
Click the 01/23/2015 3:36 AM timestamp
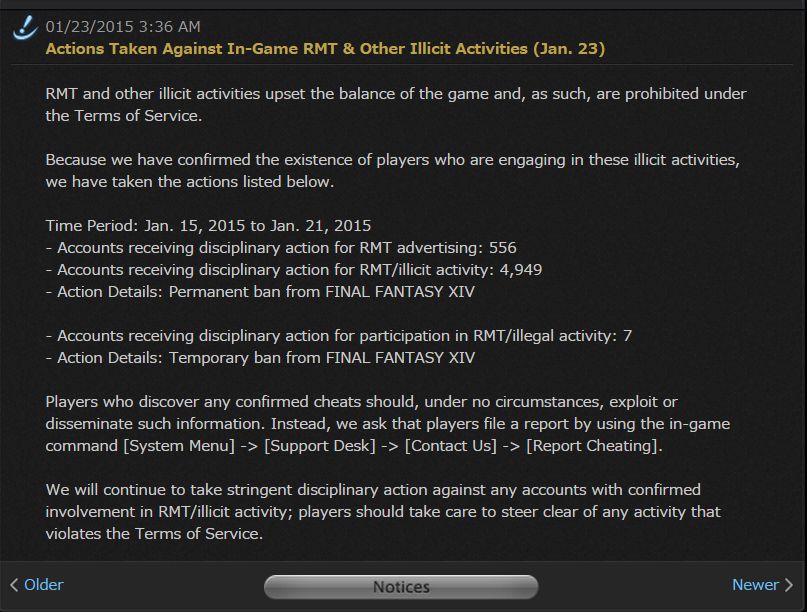click(123, 27)
